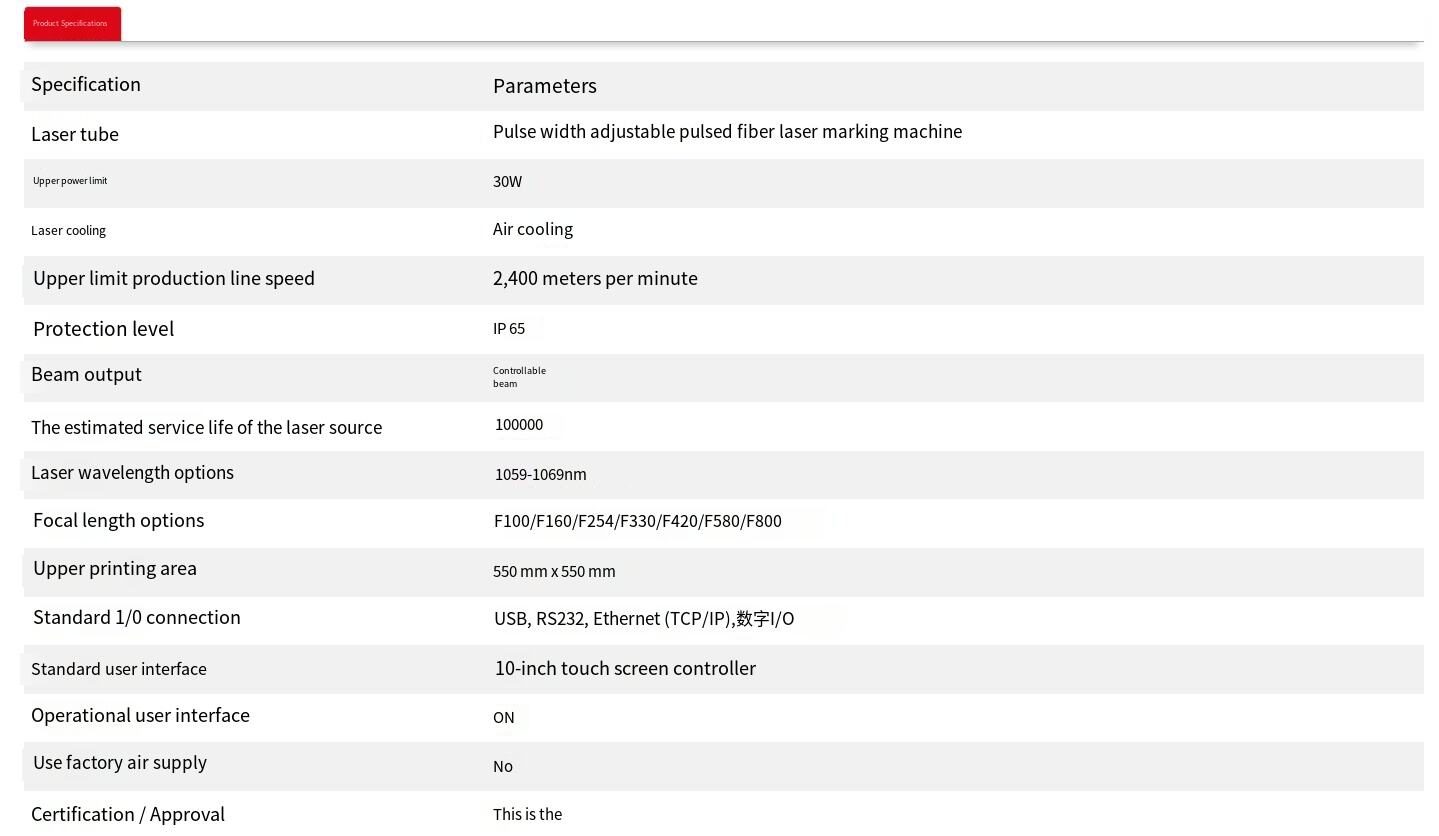Select the 100000 service life value
Screen dimensions: 1439x836
pyautogui.click(x=519, y=425)
